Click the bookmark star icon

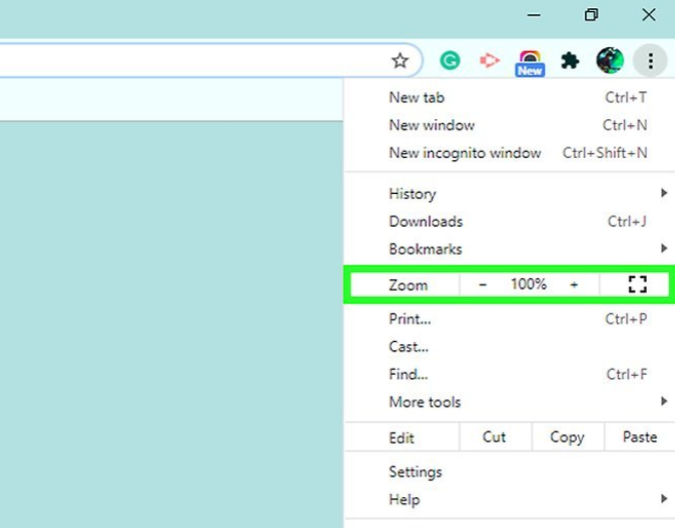(400, 61)
